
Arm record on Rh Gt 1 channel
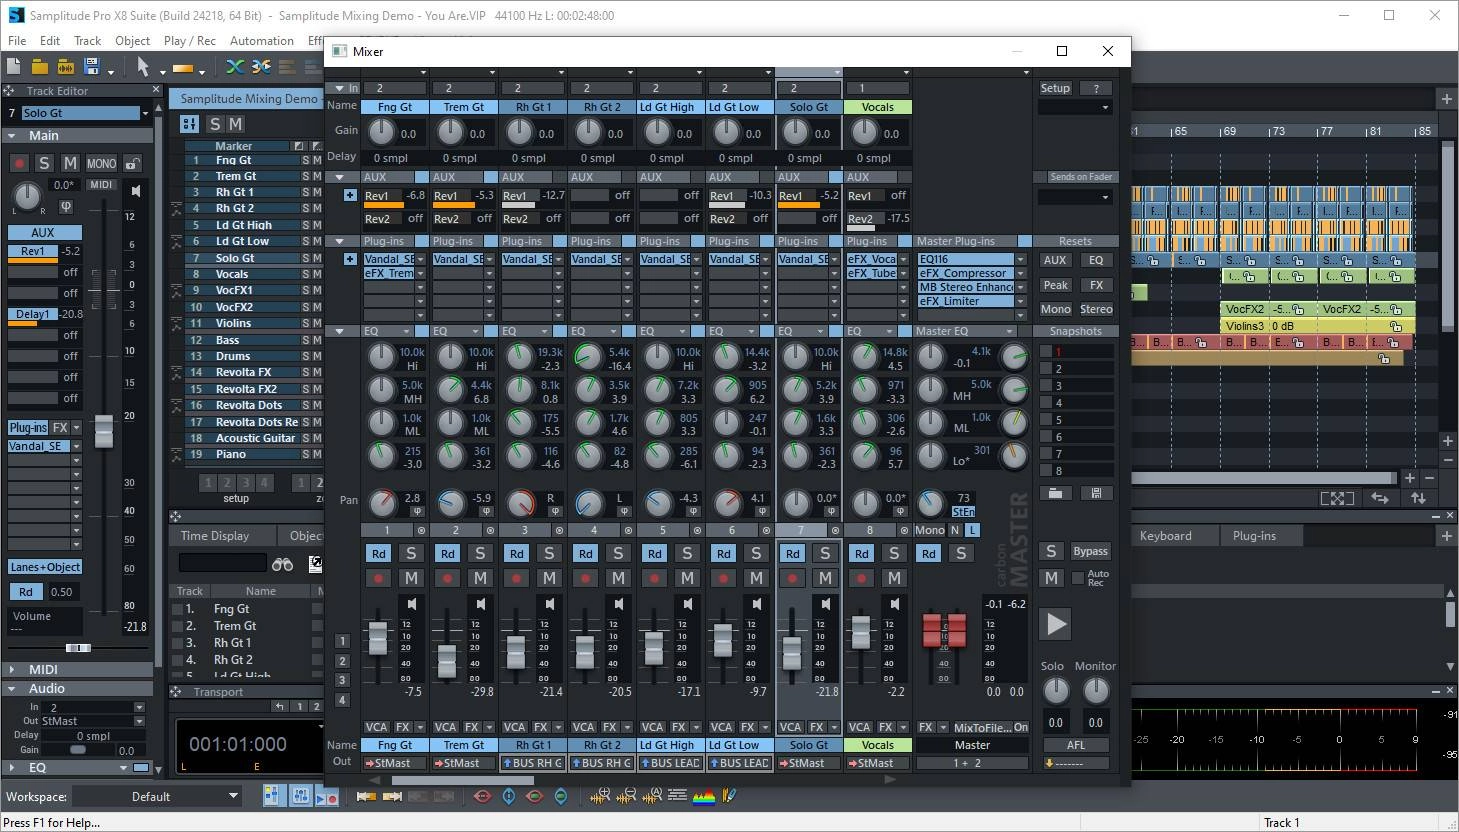[x=516, y=578]
